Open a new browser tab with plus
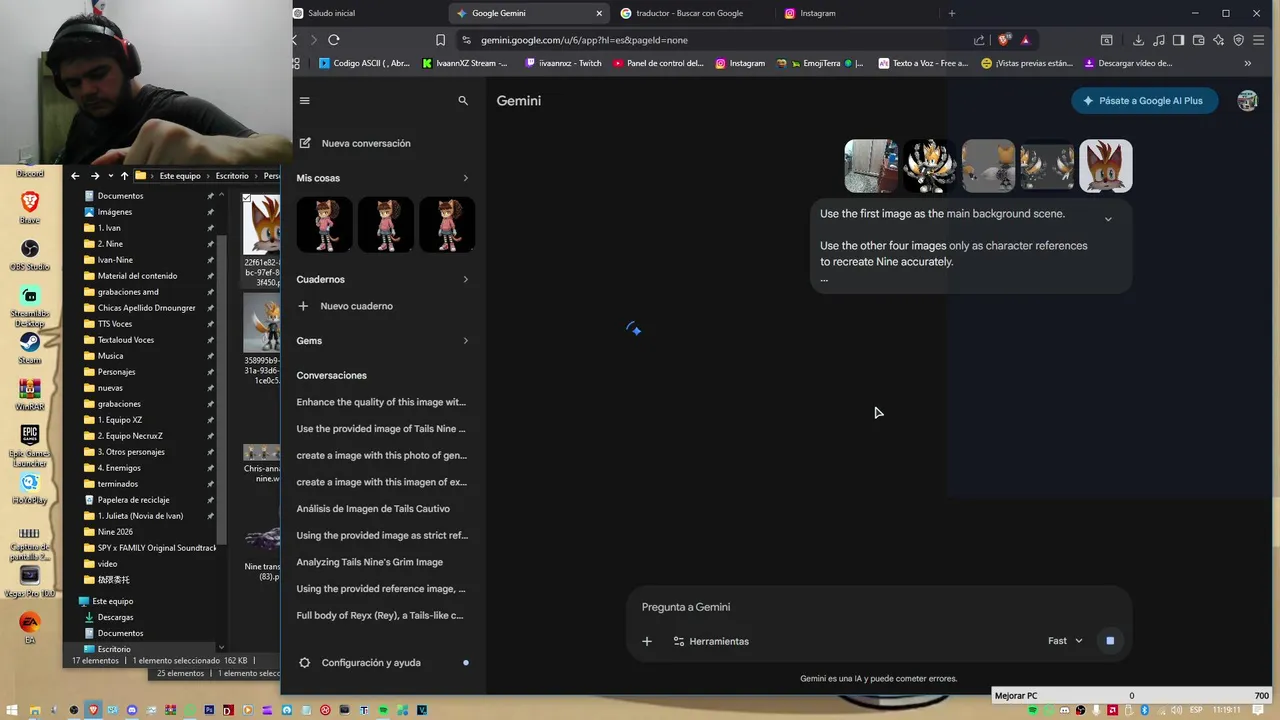 [952, 13]
